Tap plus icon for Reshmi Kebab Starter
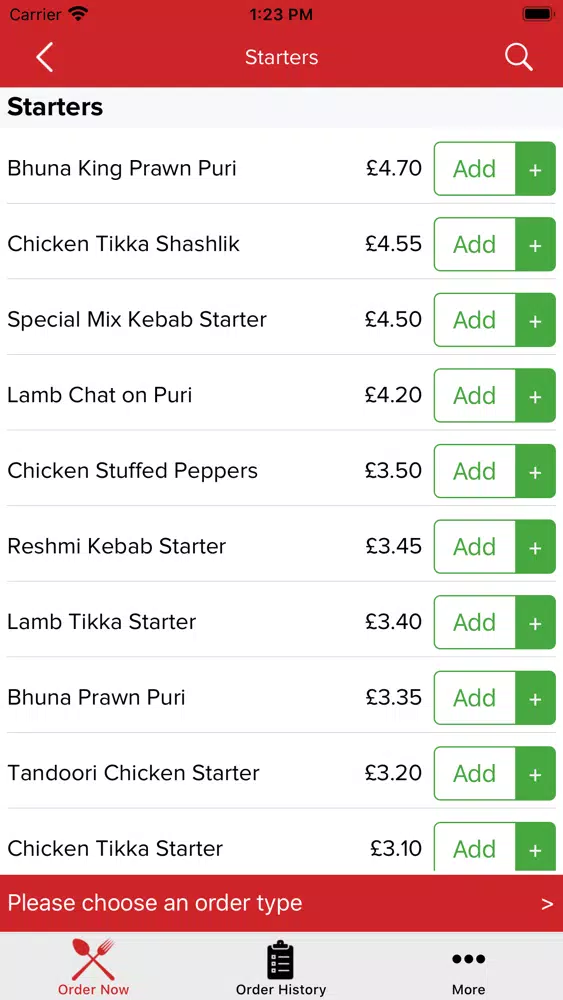Screen dimensions: 563x1000 [535, 547]
